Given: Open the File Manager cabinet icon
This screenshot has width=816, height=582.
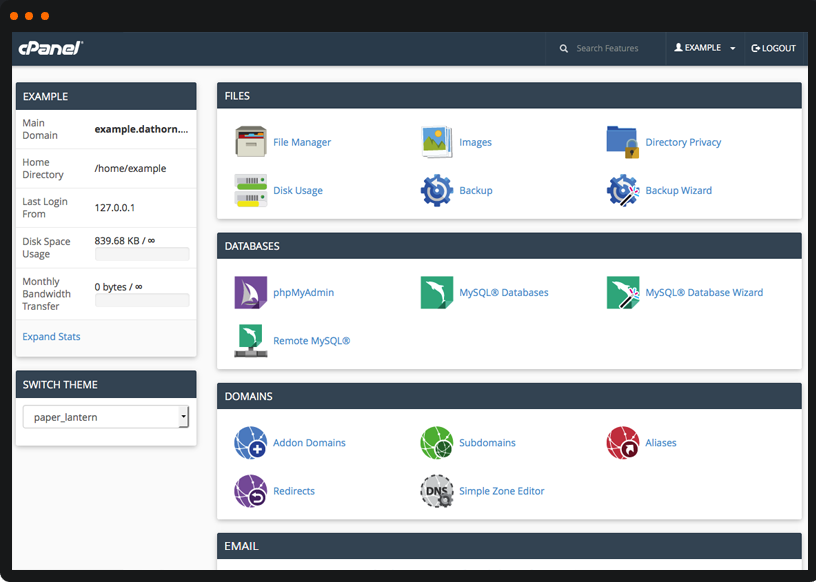Looking at the screenshot, I should click(x=251, y=142).
